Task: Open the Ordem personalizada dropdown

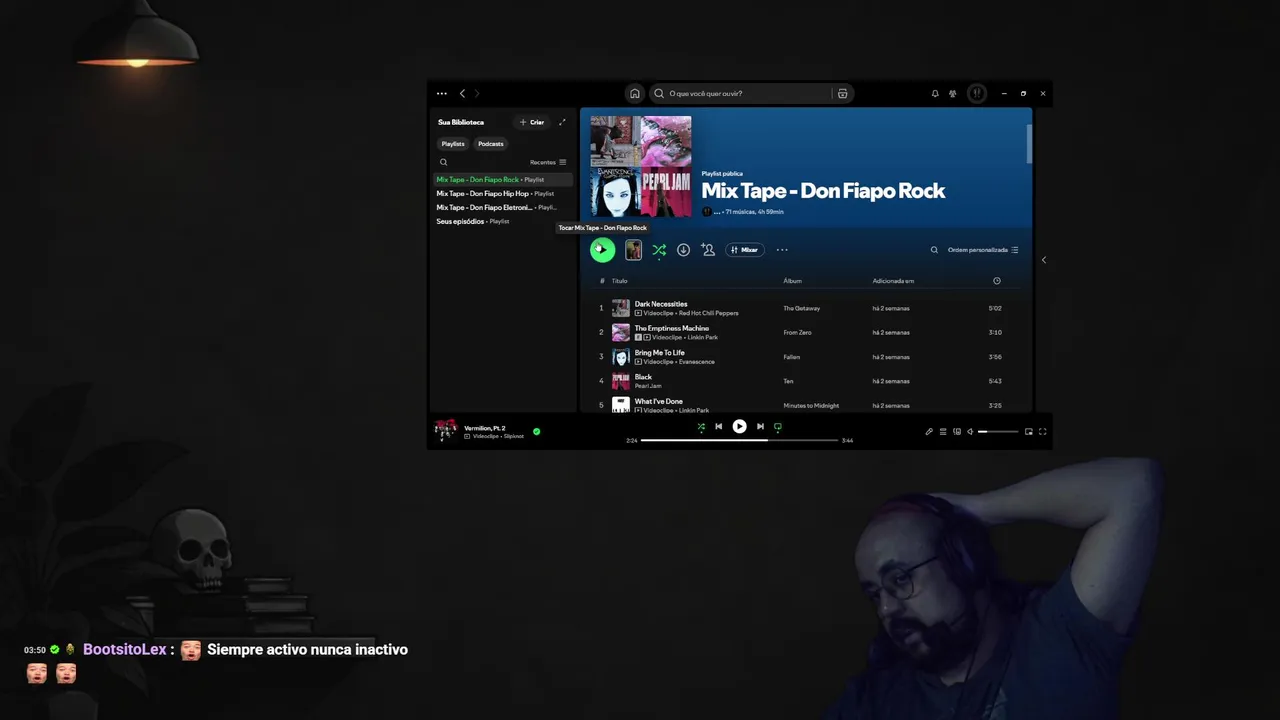Action: (983, 250)
